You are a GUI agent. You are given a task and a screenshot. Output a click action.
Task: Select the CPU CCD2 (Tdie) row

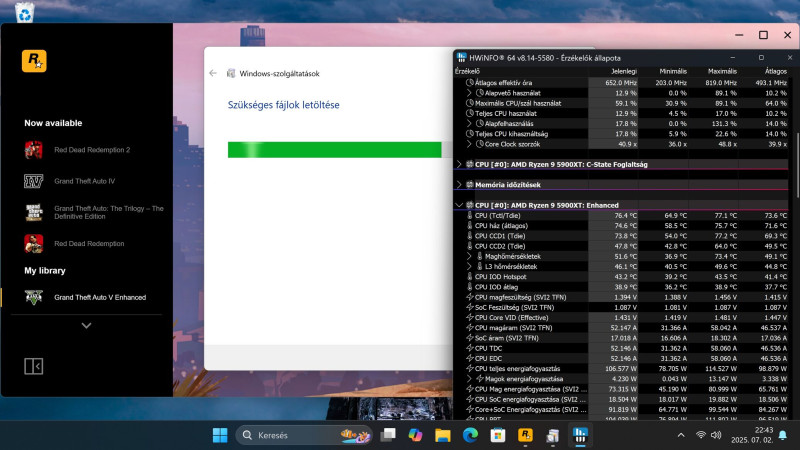[x=621, y=246]
